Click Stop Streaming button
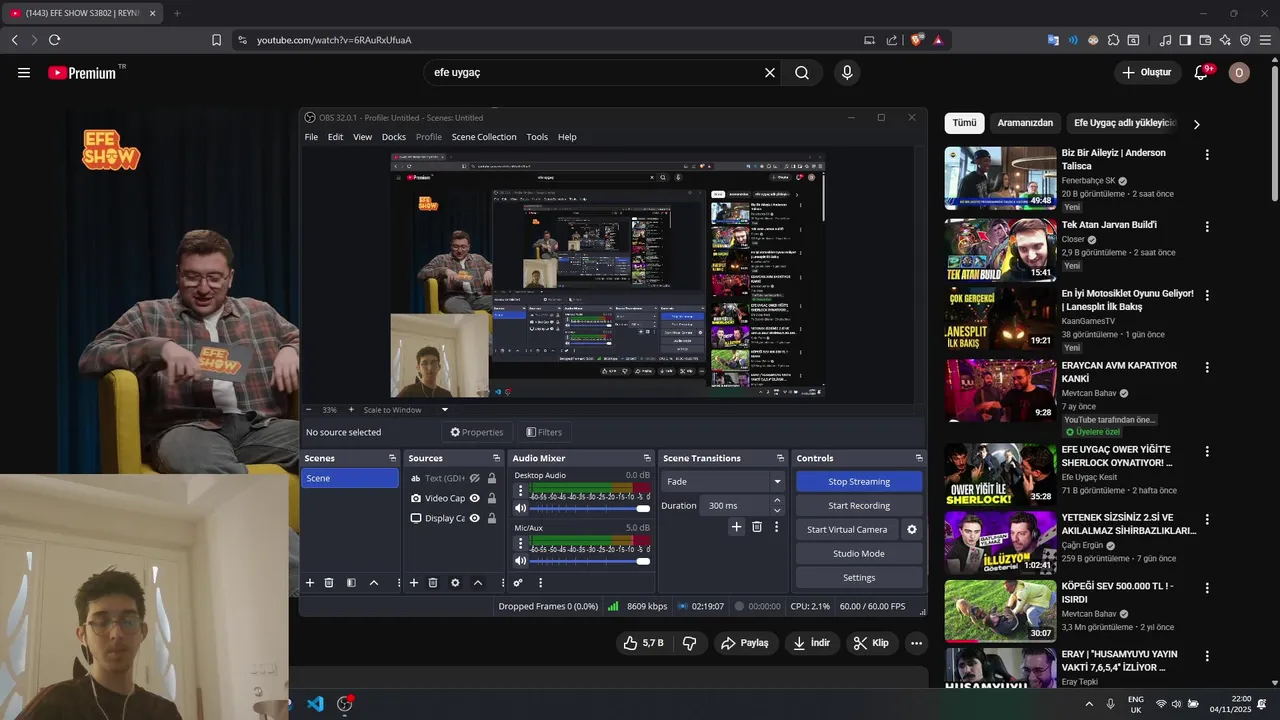This screenshot has width=1280, height=720. click(859, 482)
